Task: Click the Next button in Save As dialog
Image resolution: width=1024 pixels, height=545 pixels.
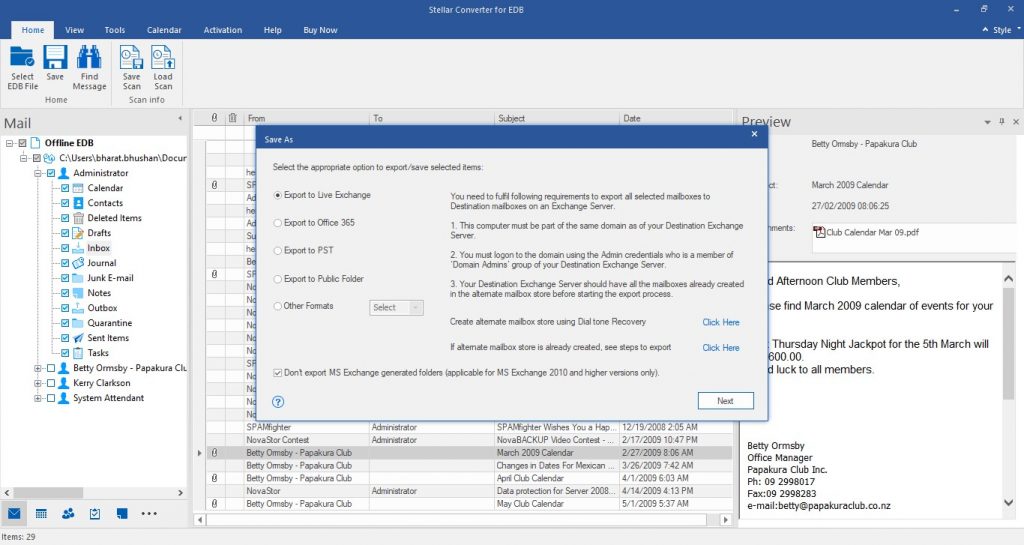Action: click(726, 401)
